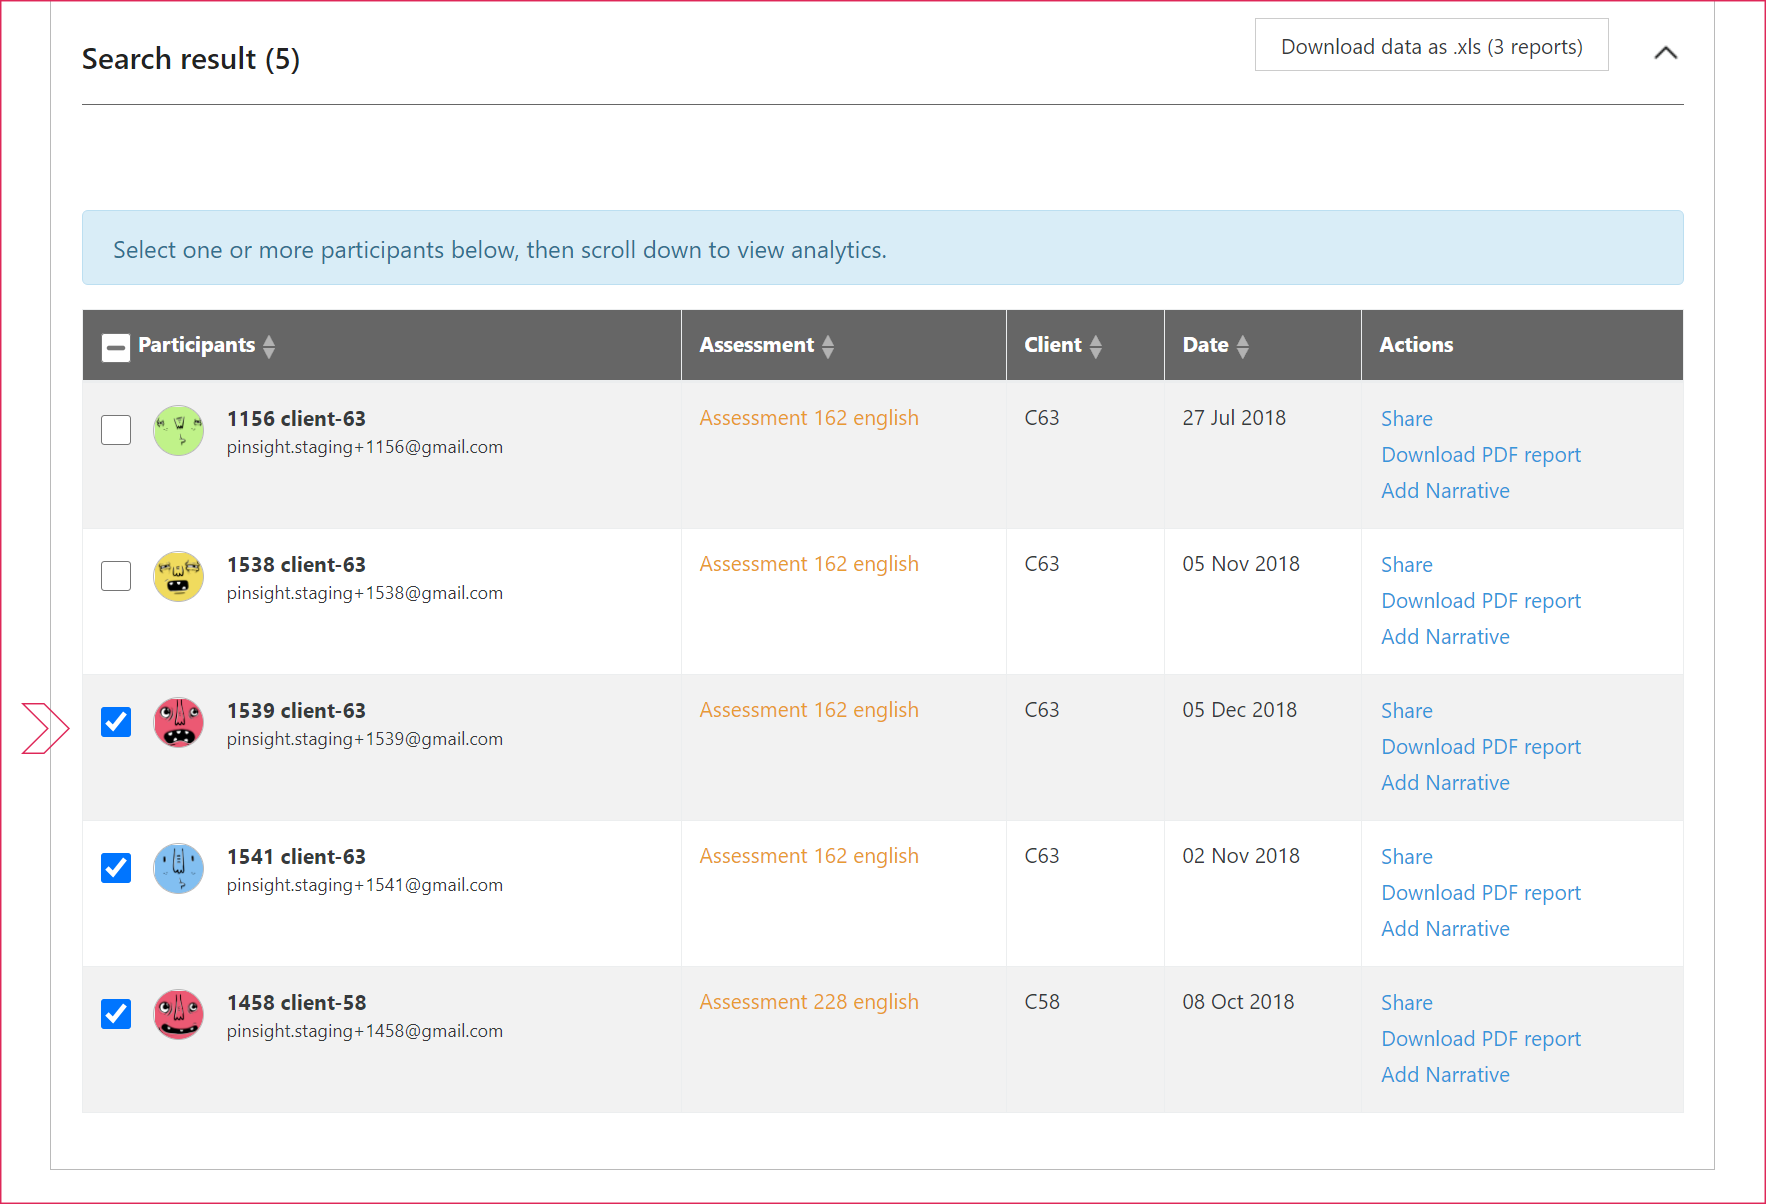Click the avatar of 1458 client-58
Viewport: 1766px width, 1204px height.
tap(178, 1015)
